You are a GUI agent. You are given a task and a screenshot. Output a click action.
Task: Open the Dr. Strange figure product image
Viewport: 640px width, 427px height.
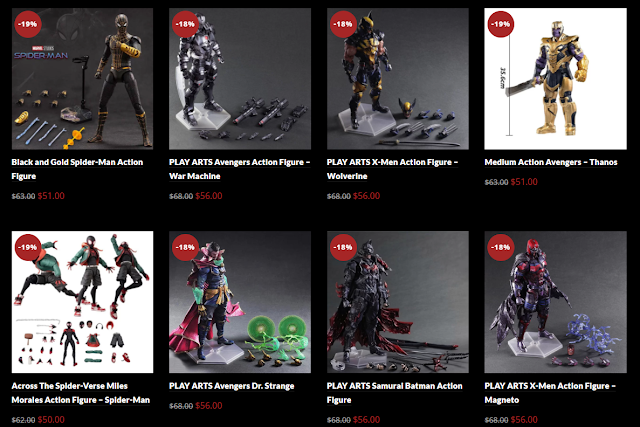pyautogui.click(x=240, y=302)
